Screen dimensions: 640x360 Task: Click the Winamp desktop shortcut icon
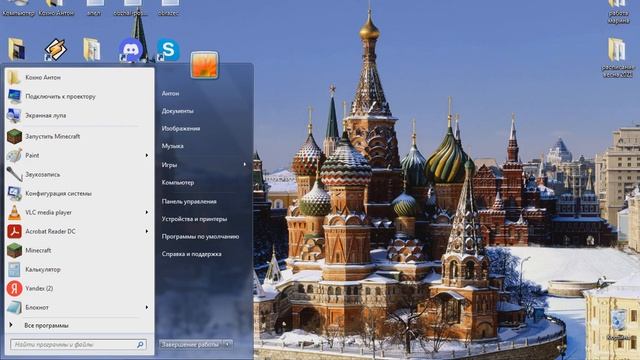point(56,50)
